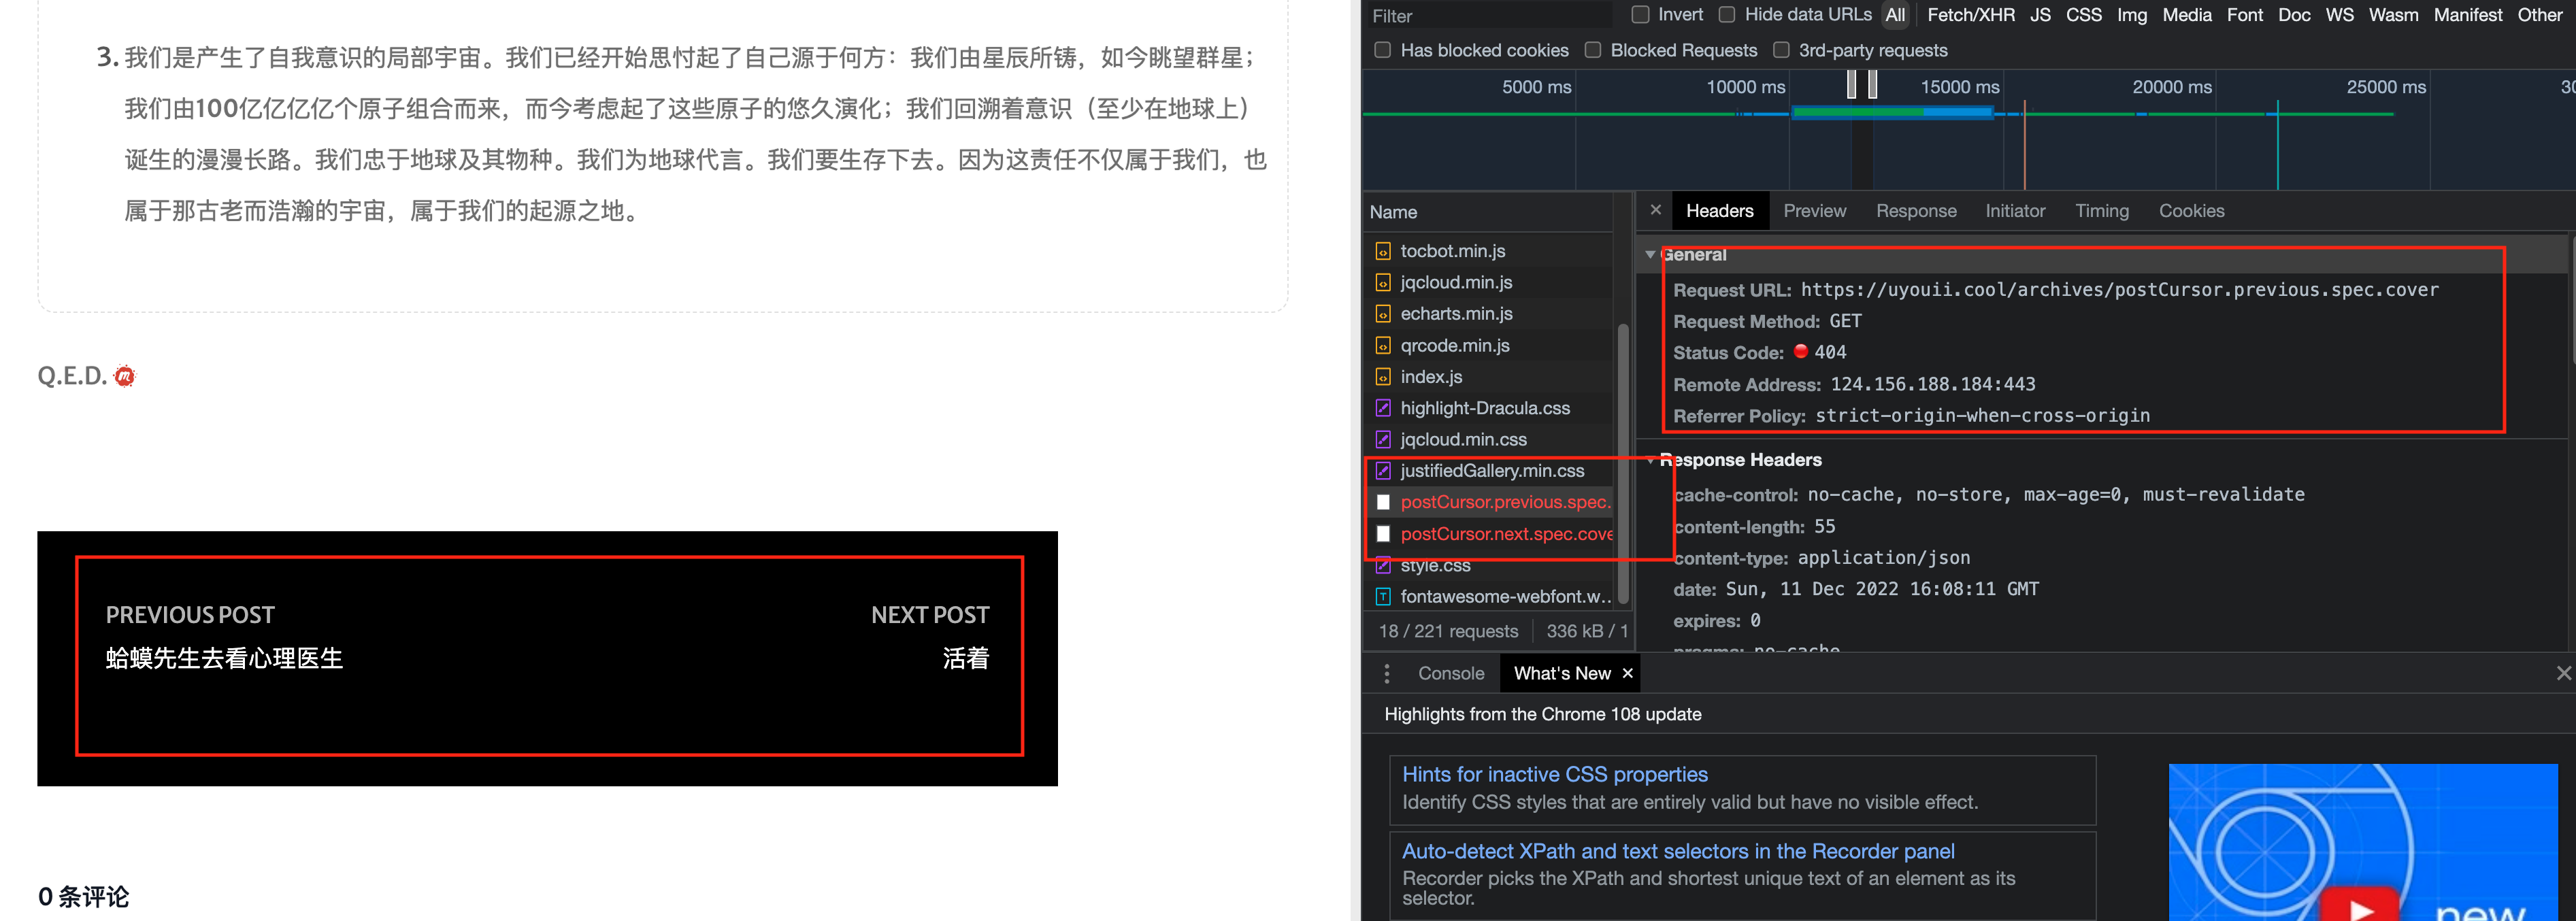Close the What's New tab
2576x921 pixels.
click(x=1627, y=673)
